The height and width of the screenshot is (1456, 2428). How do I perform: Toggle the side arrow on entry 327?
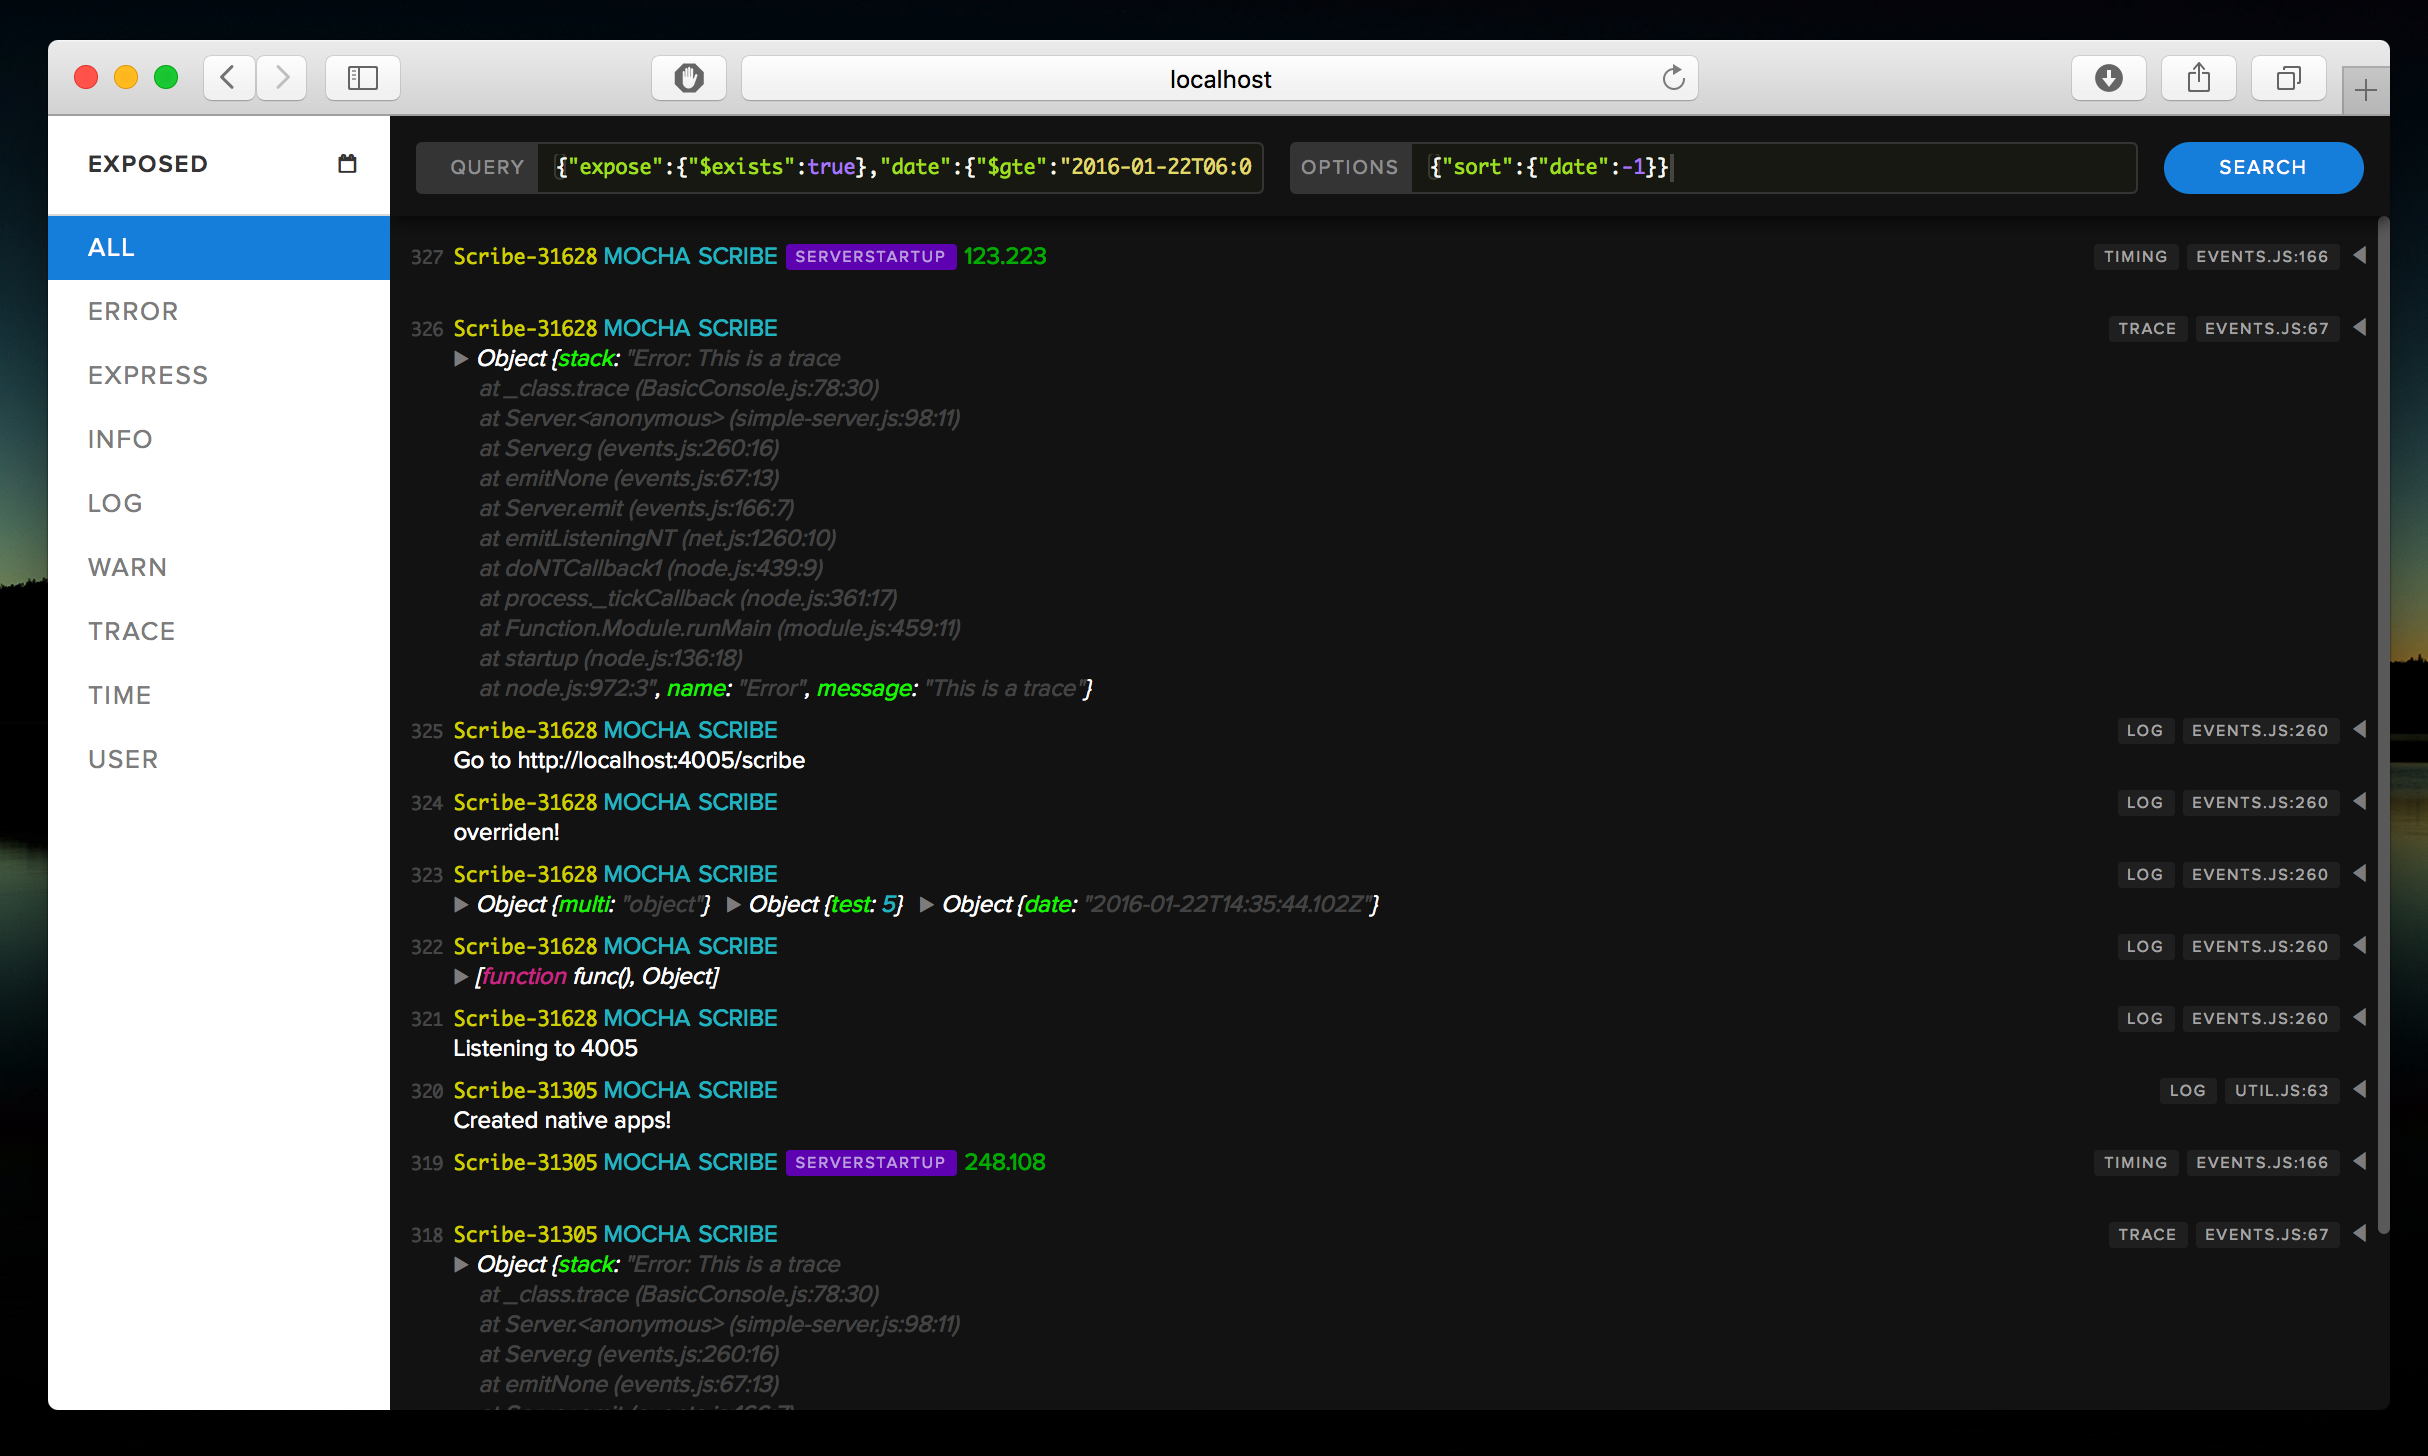click(2360, 256)
